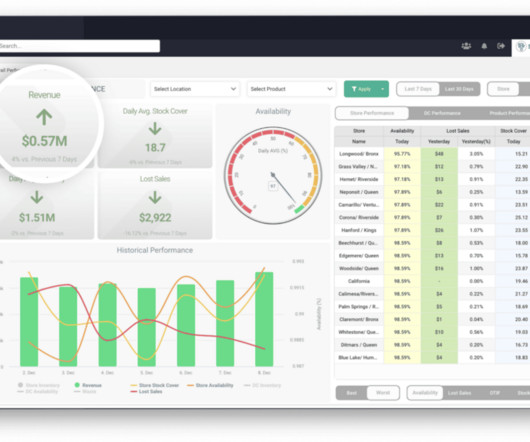Click the Revenue up arrow indicator
Screen dimensions: 530x442
(44, 117)
